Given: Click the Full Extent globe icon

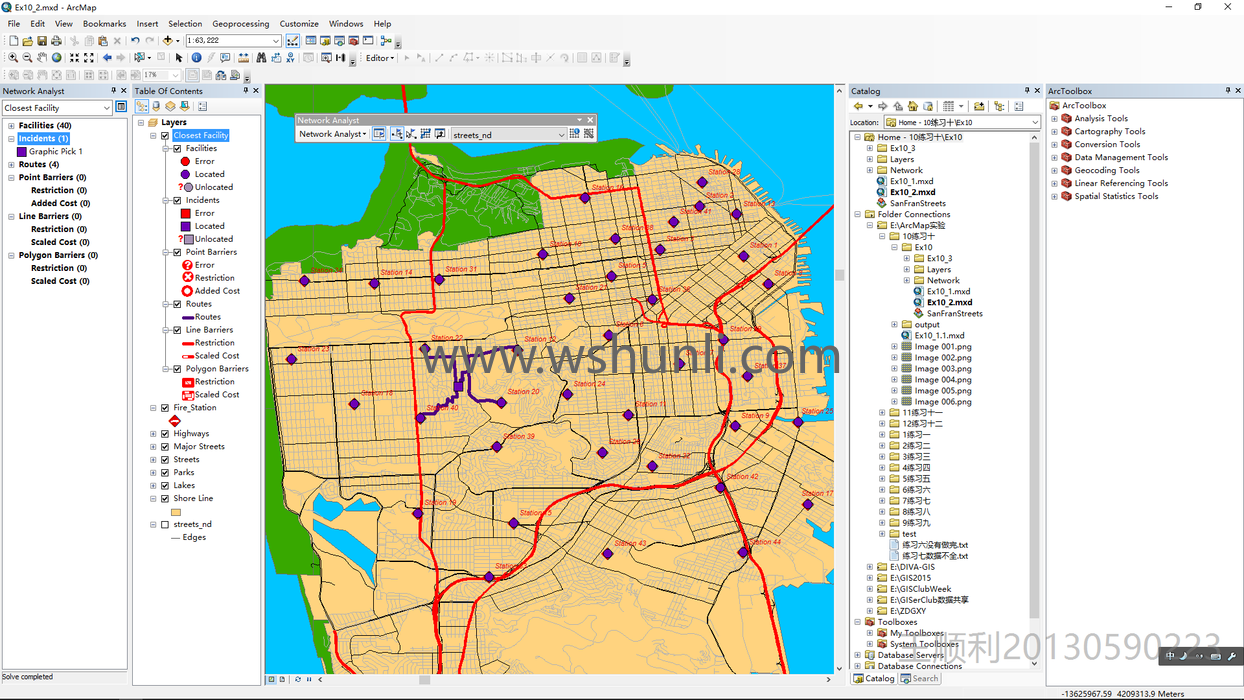Looking at the screenshot, I should click(56, 58).
